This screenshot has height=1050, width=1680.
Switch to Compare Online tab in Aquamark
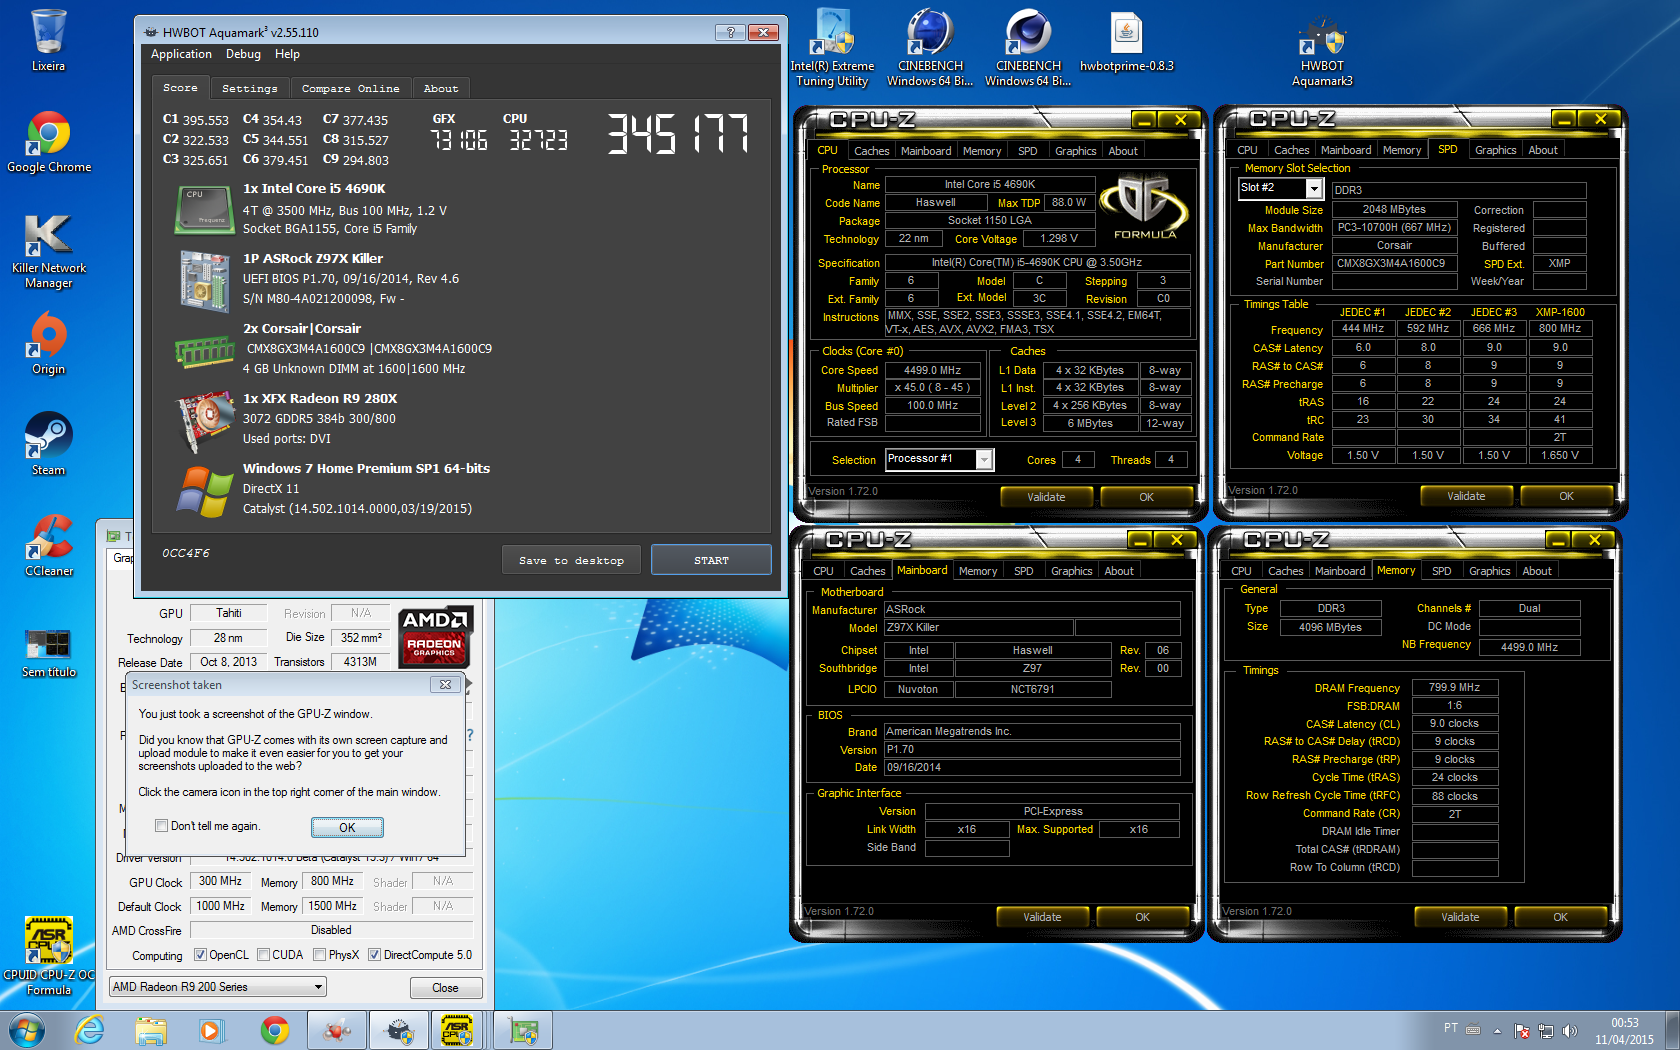[x=351, y=89]
